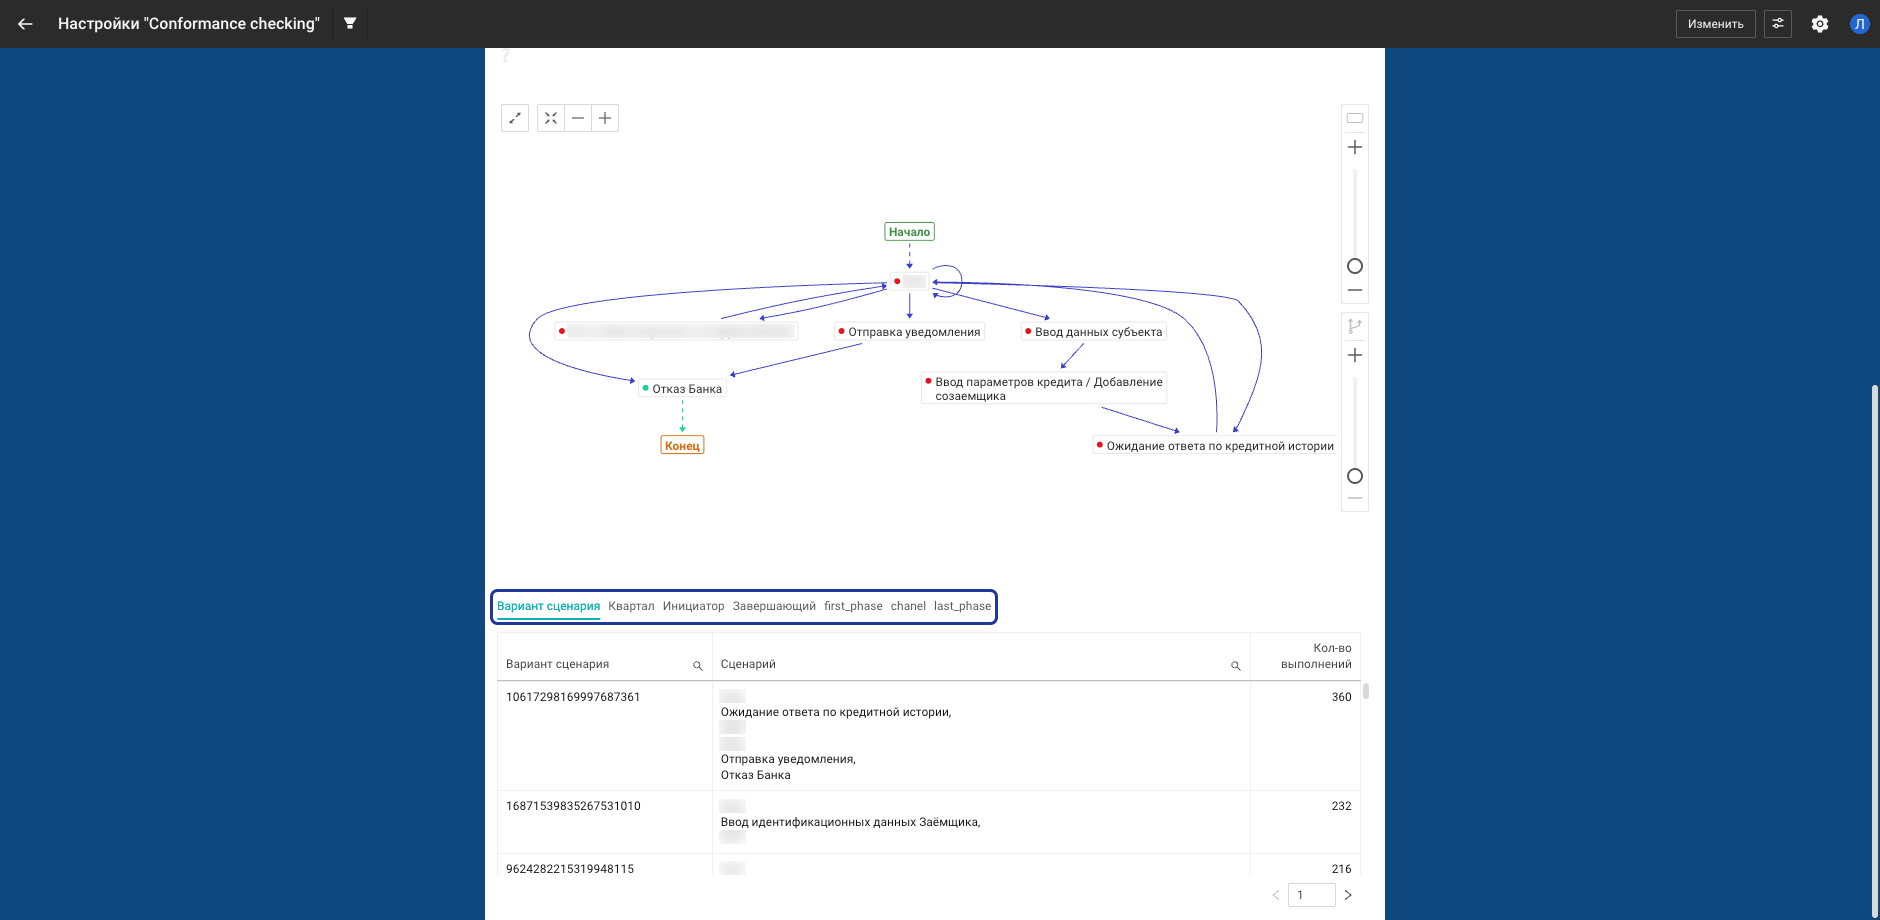Screen dimensions: 1880x920
Task: Go to next table page
Action: [1348, 895]
